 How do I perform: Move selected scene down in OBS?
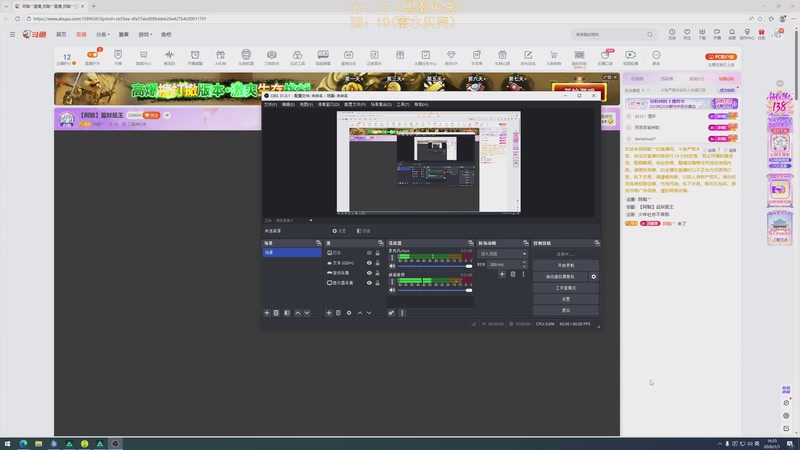307,313
